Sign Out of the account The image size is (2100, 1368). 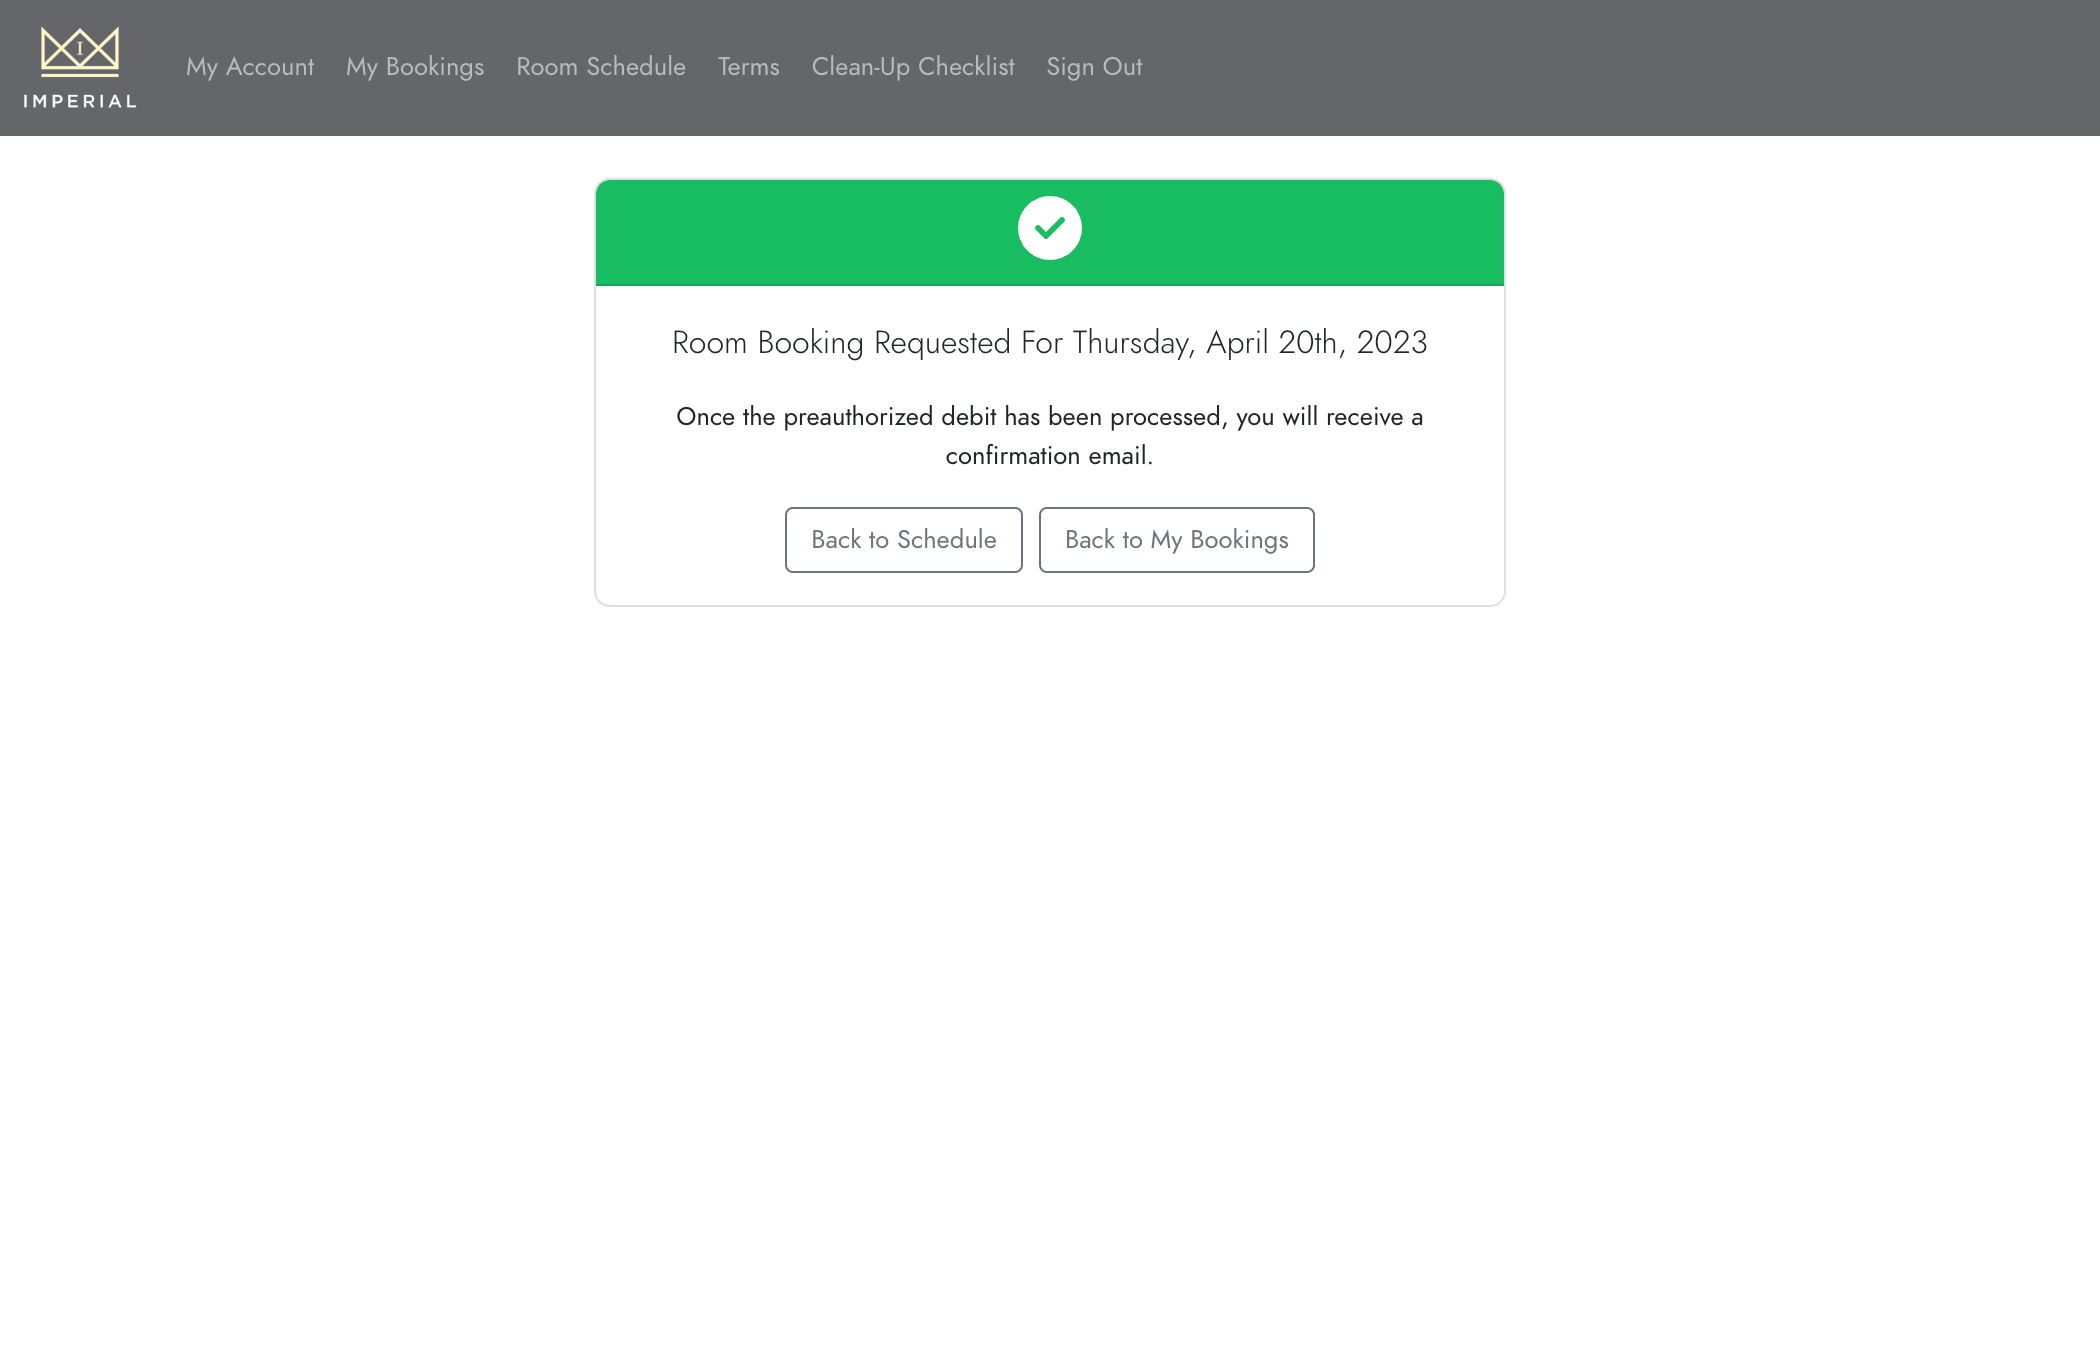point(1094,67)
